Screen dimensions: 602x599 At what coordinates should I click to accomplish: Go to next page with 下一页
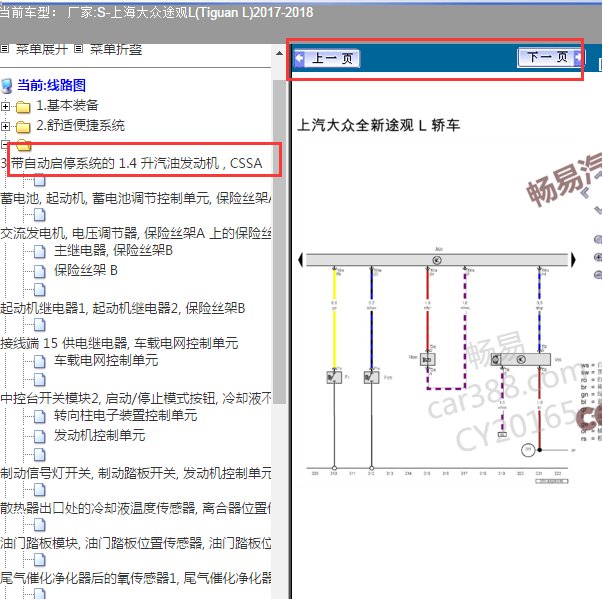550,58
